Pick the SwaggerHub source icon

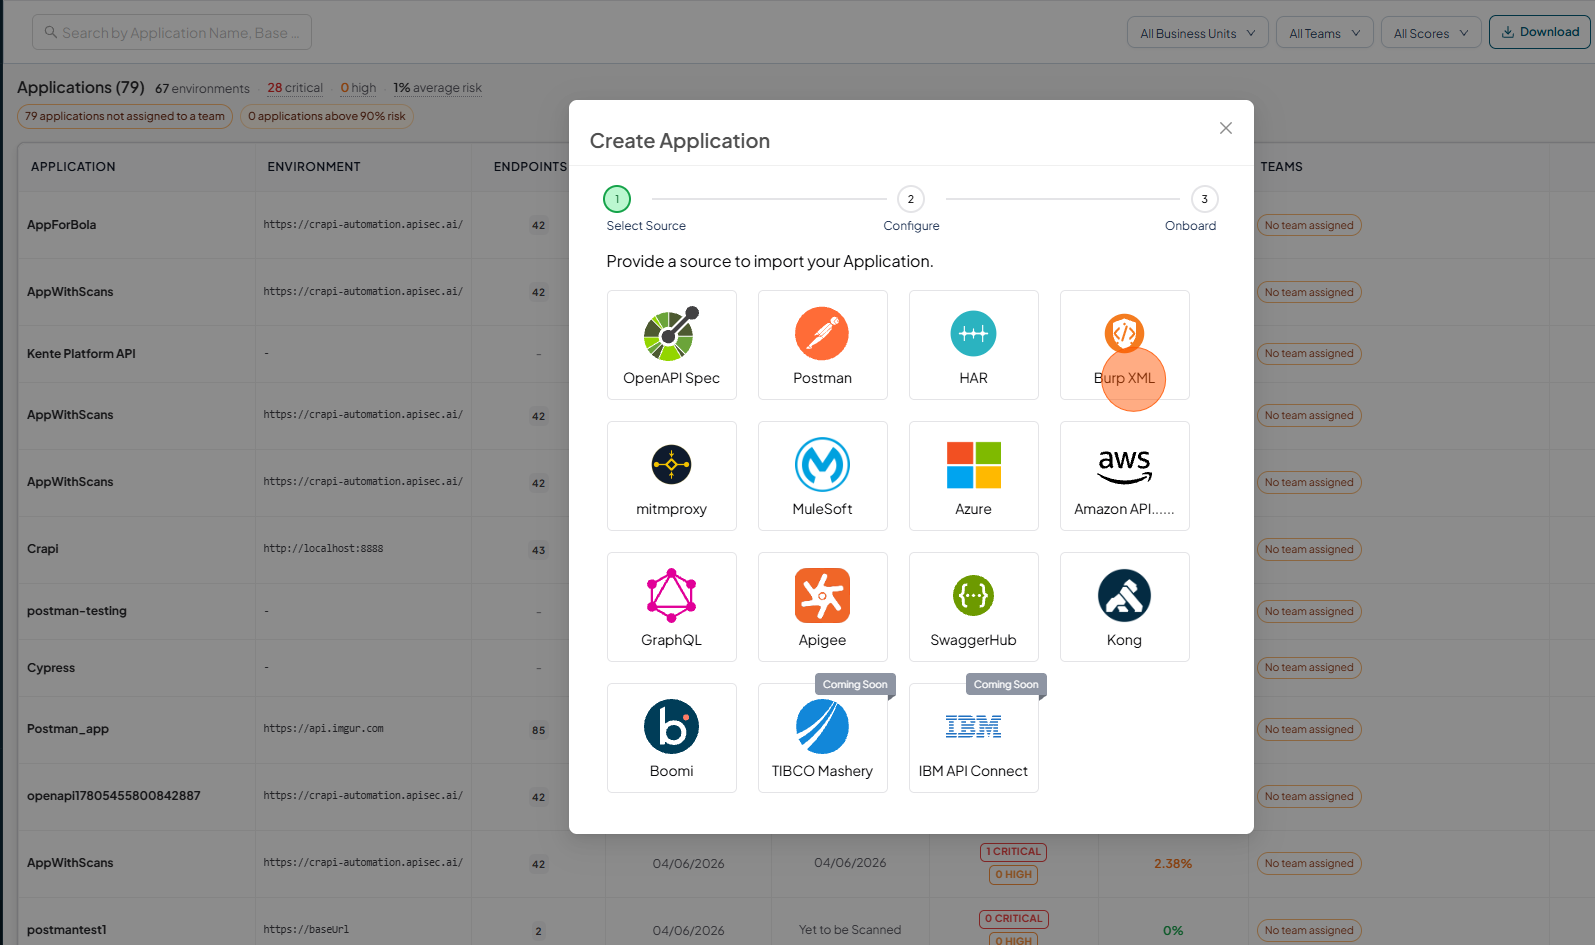[973, 596]
